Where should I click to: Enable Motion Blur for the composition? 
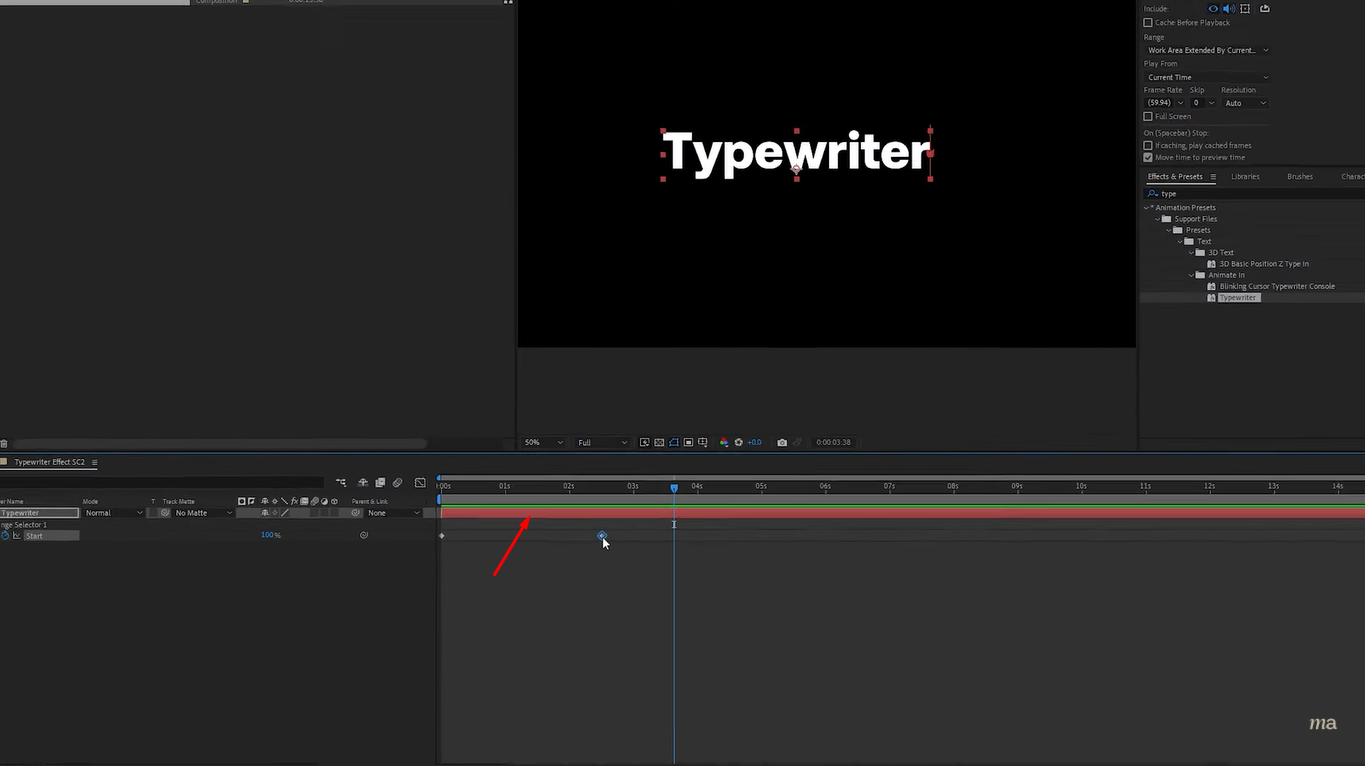(x=363, y=482)
